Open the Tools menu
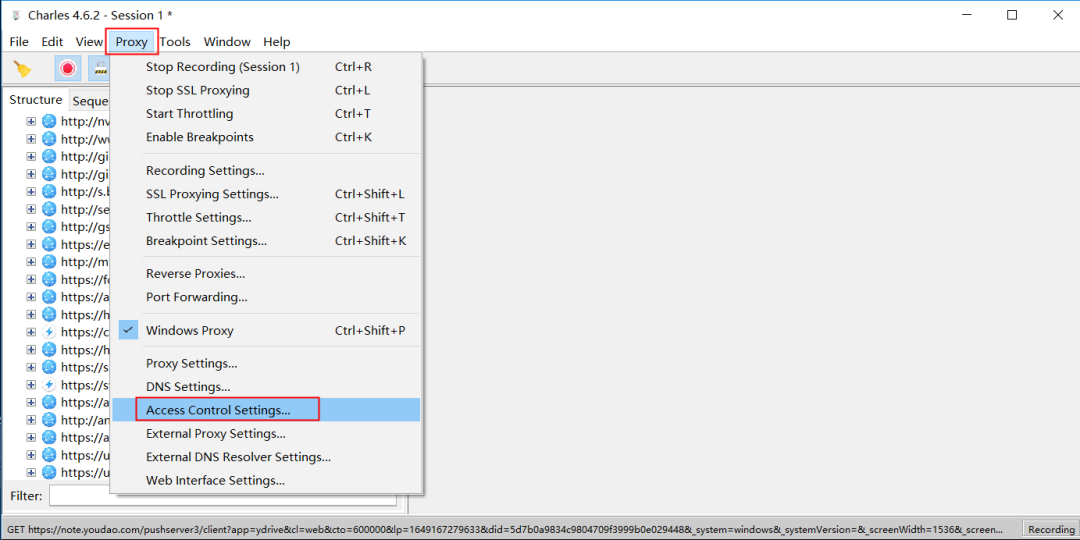Screen dimensions: 1080x540 pos(175,42)
